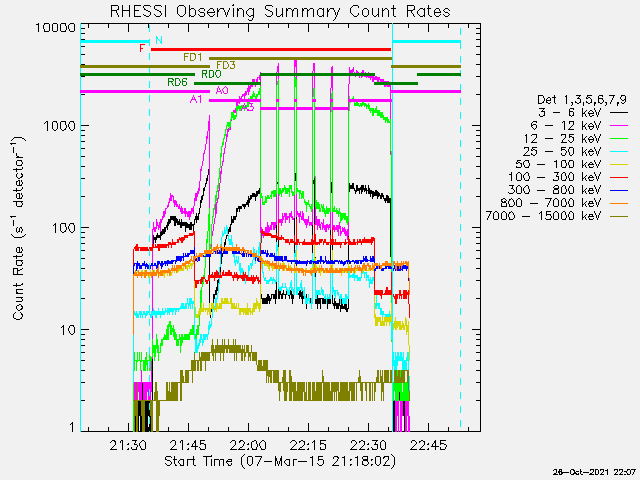Click the '21:30' x-axis tick label

[x=128, y=445]
